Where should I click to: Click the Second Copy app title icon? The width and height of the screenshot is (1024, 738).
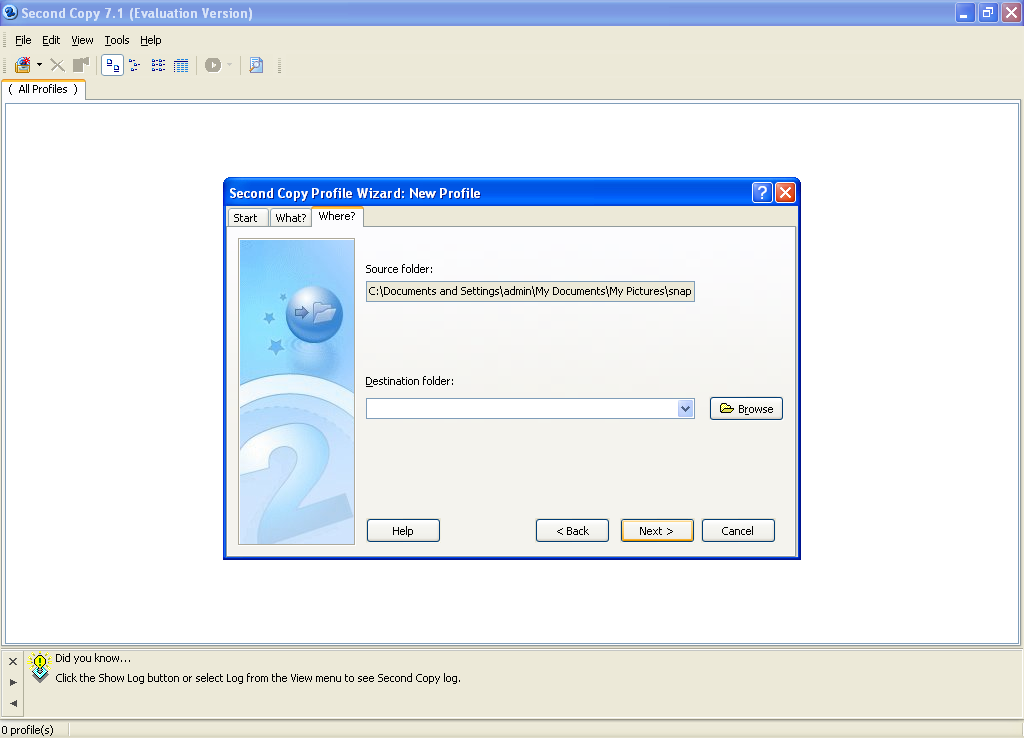point(10,12)
